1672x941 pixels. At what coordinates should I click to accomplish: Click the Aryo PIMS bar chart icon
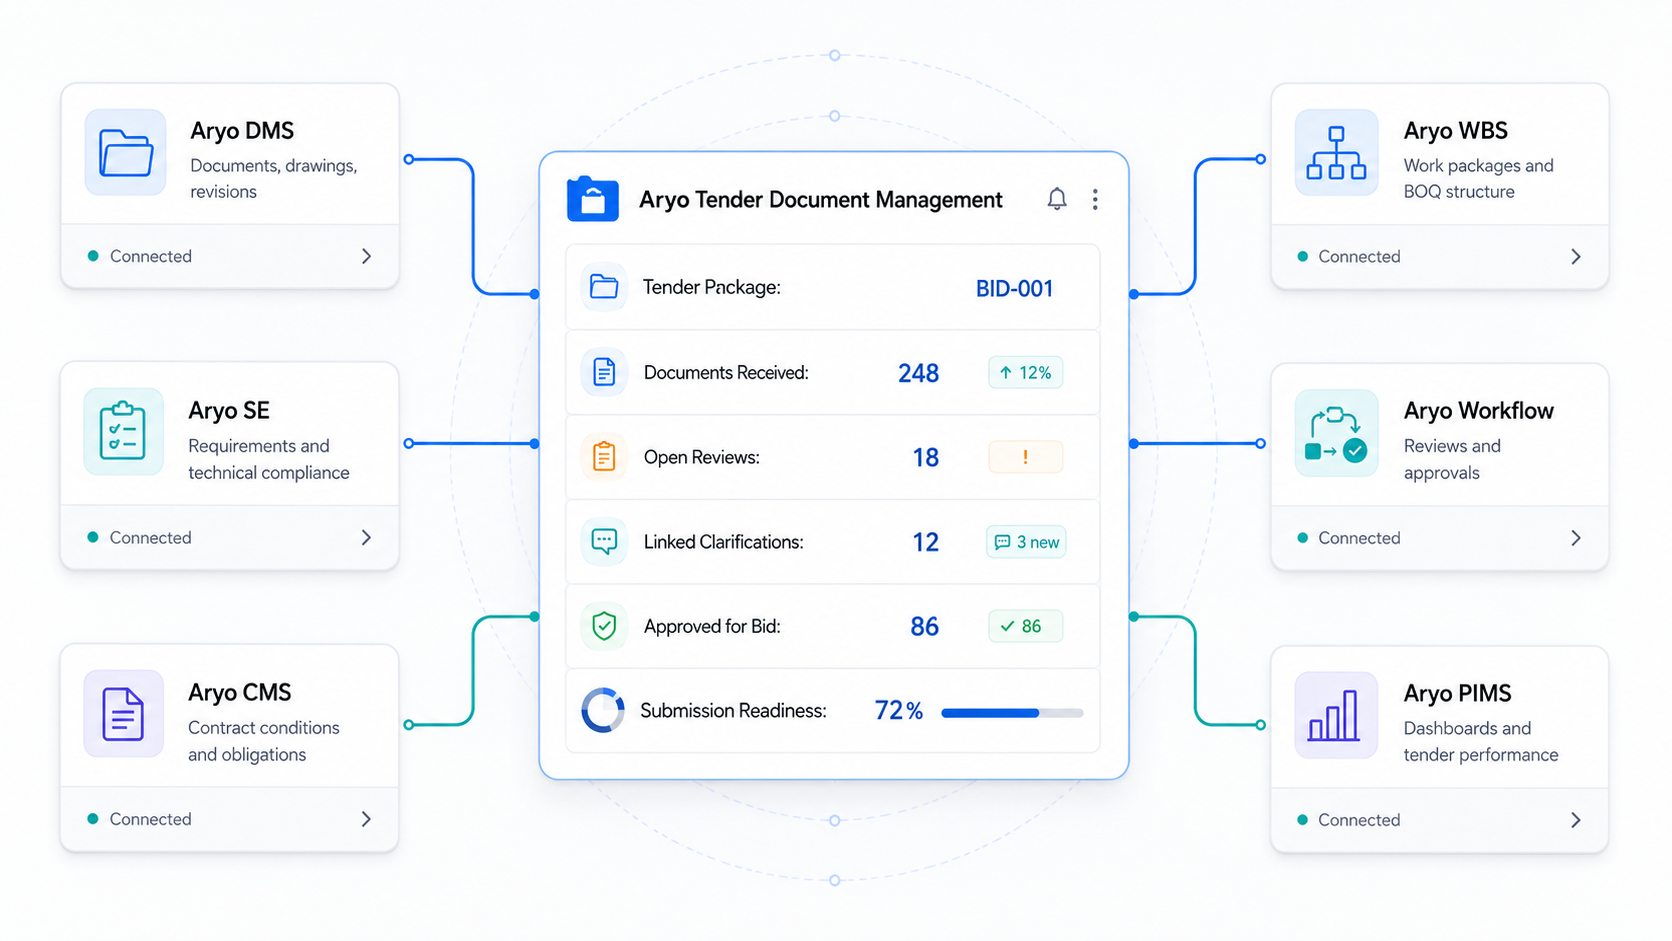coord(1336,715)
